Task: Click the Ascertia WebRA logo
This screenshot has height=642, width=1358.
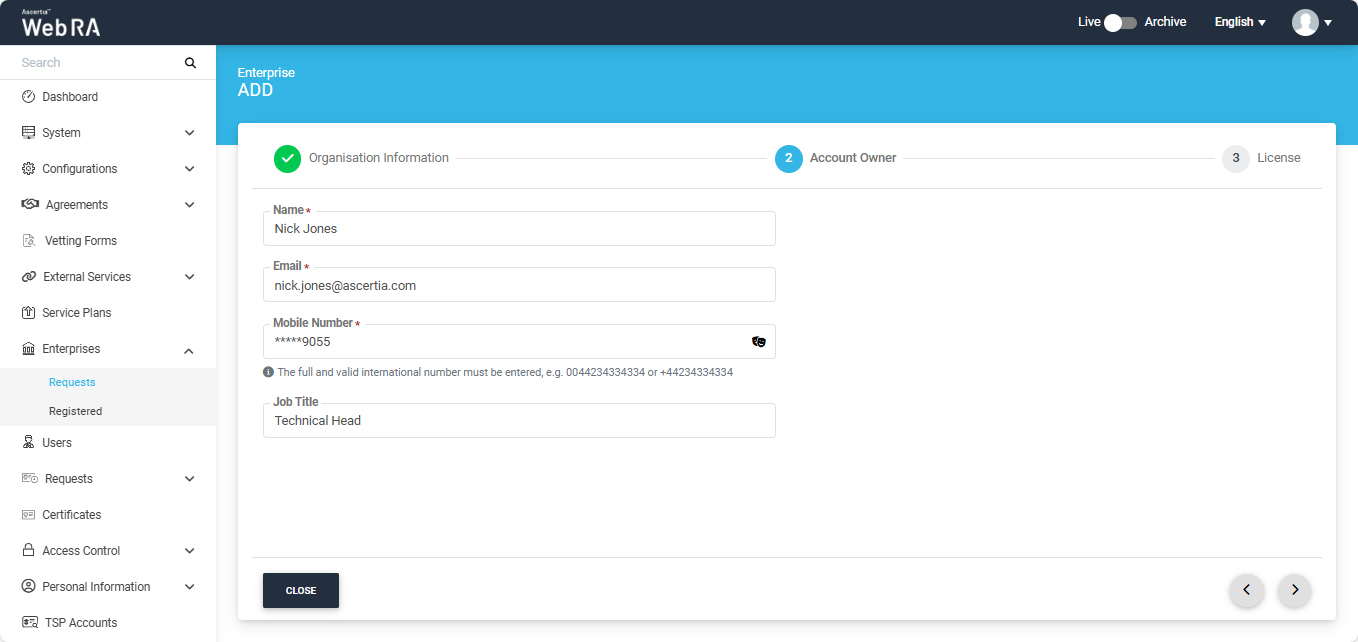Action: tap(61, 23)
